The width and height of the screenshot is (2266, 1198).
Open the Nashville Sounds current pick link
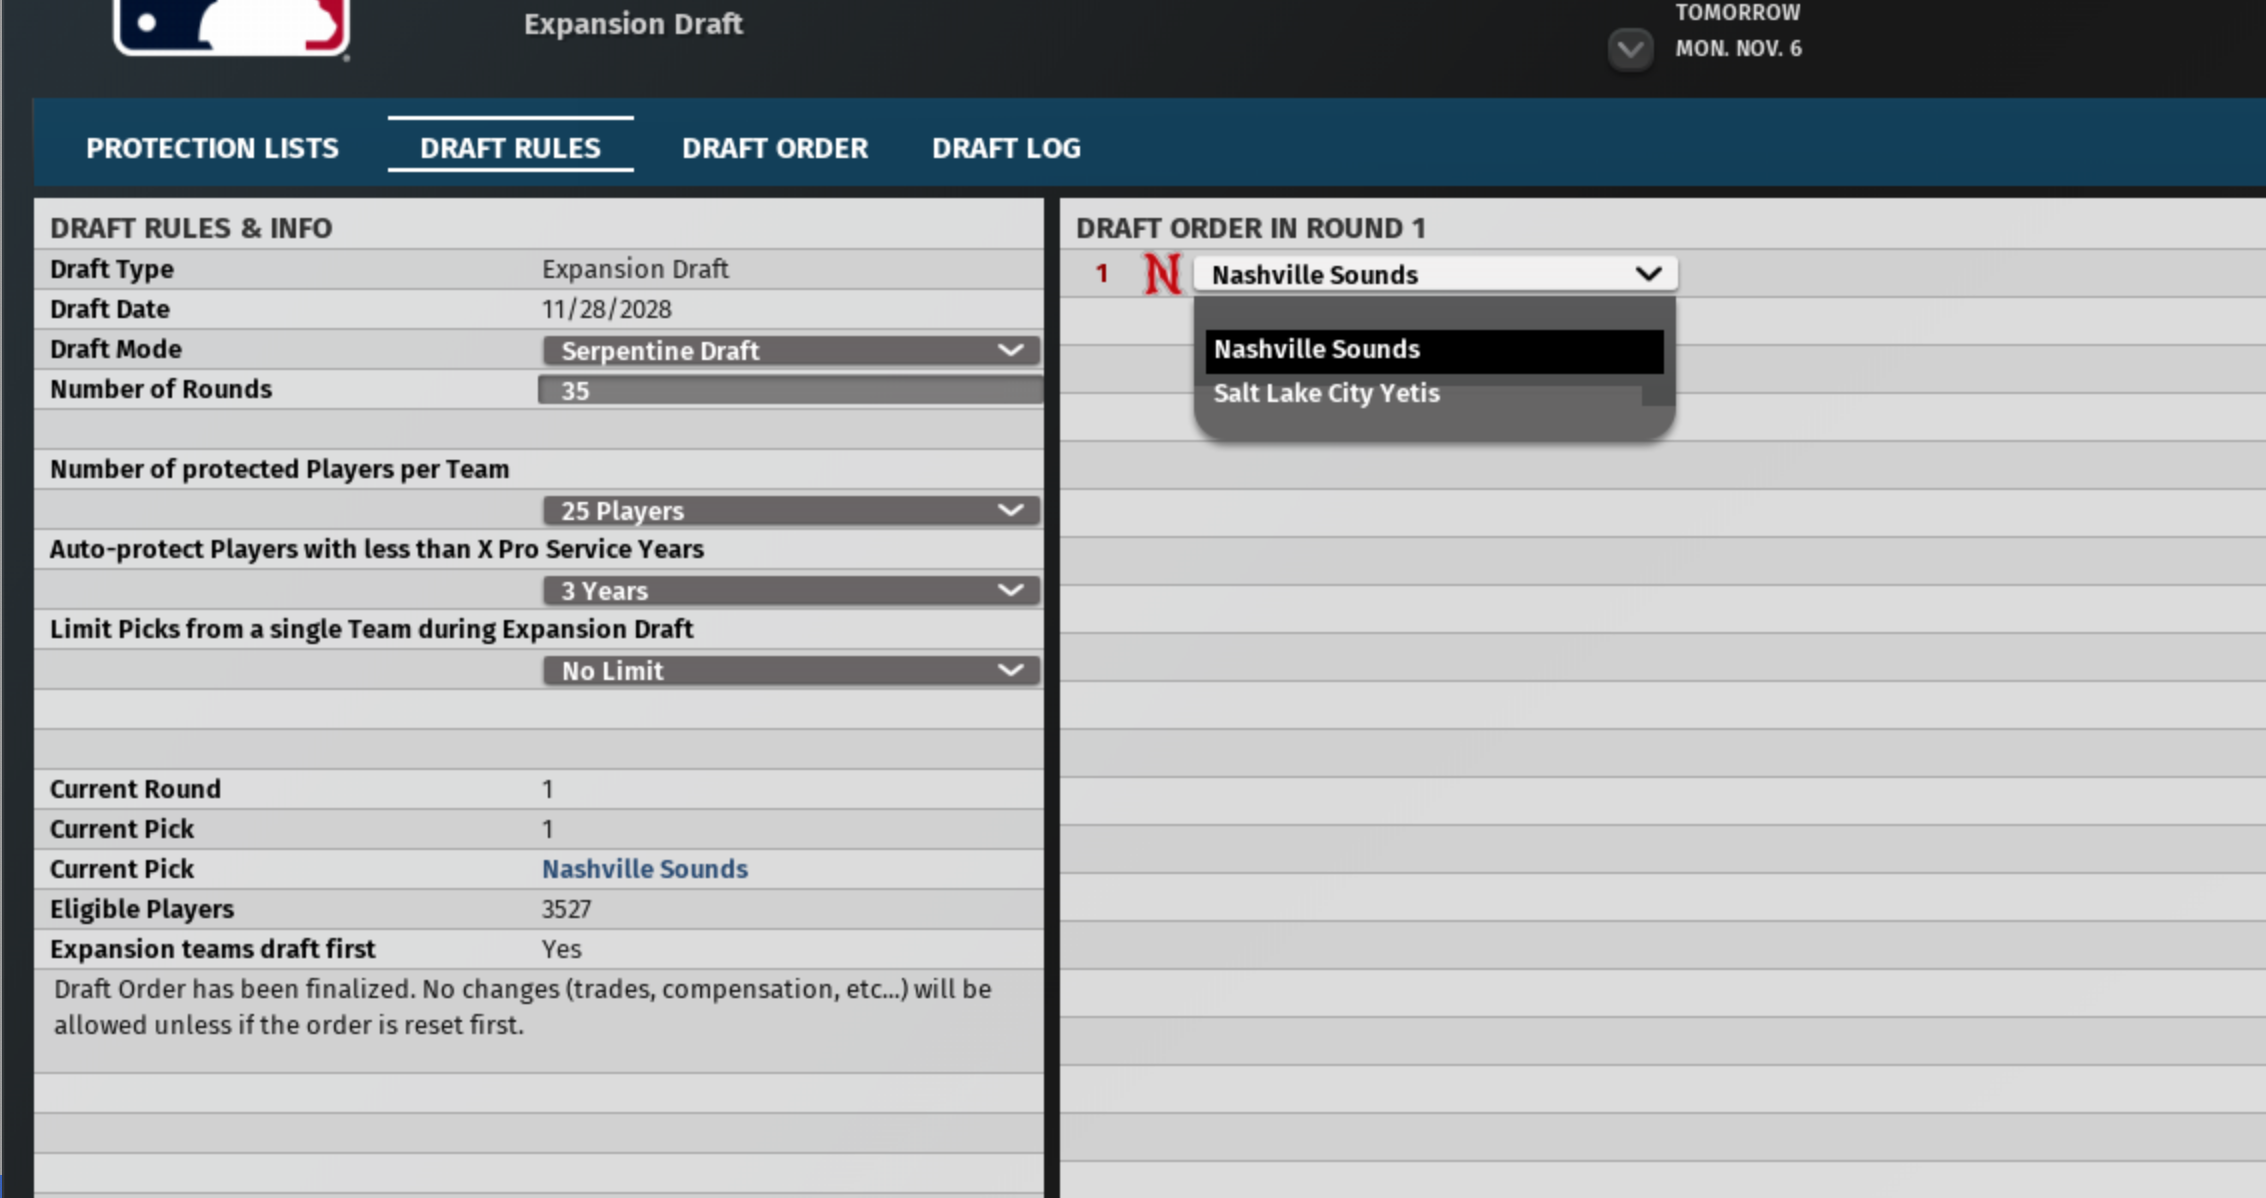point(645,869)
